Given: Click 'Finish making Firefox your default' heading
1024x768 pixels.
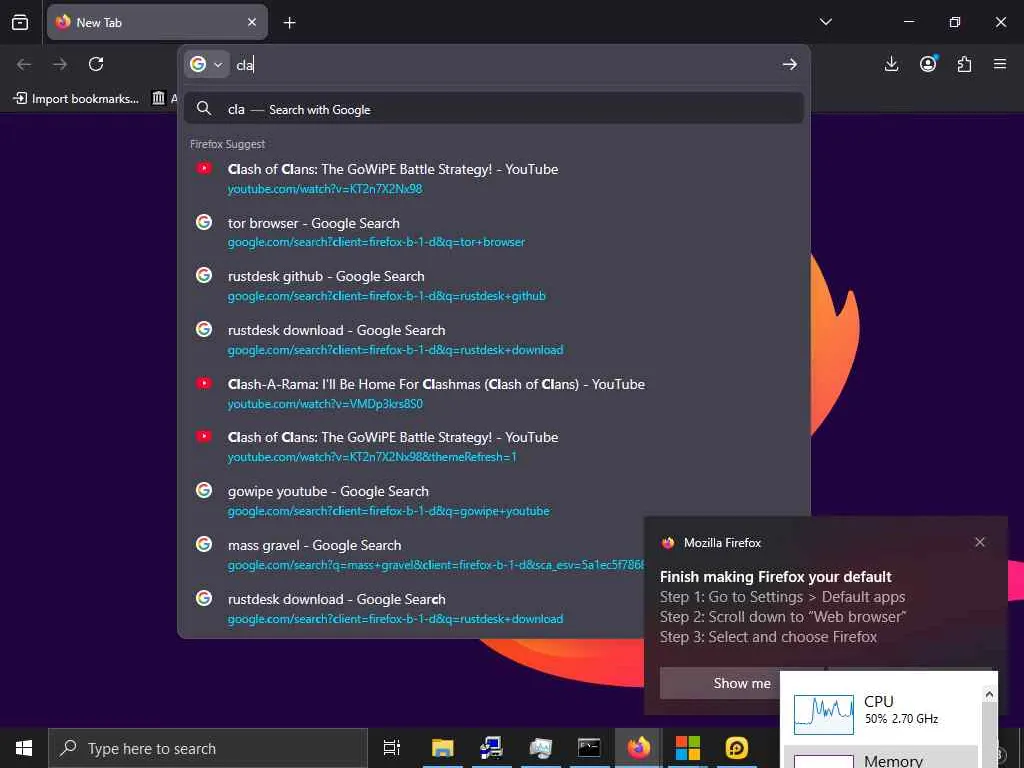Looking at the screenshot, I should tap(775, 577).
